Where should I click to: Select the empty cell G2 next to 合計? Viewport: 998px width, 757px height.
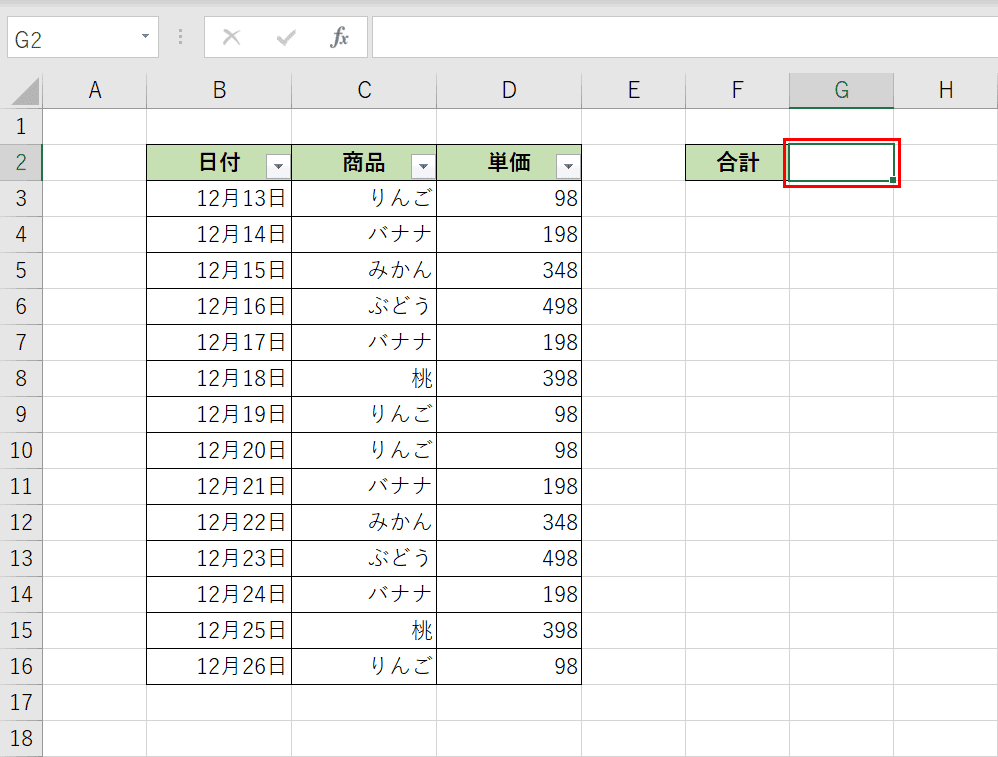point(841,163)
